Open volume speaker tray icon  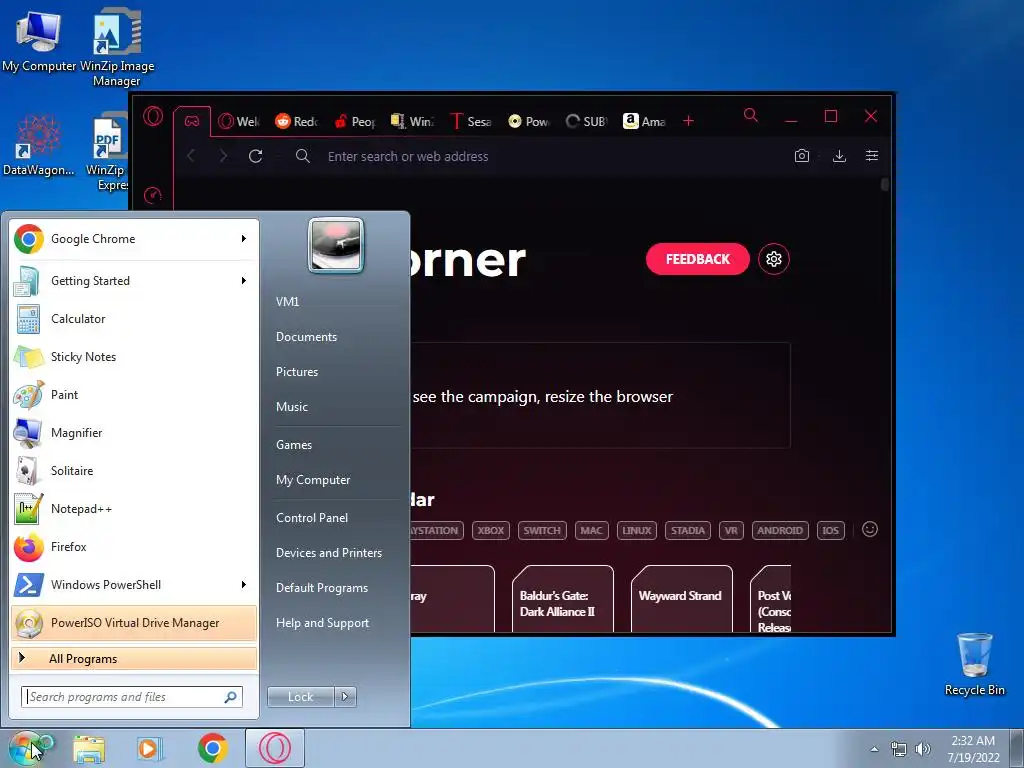pos(923,749)
